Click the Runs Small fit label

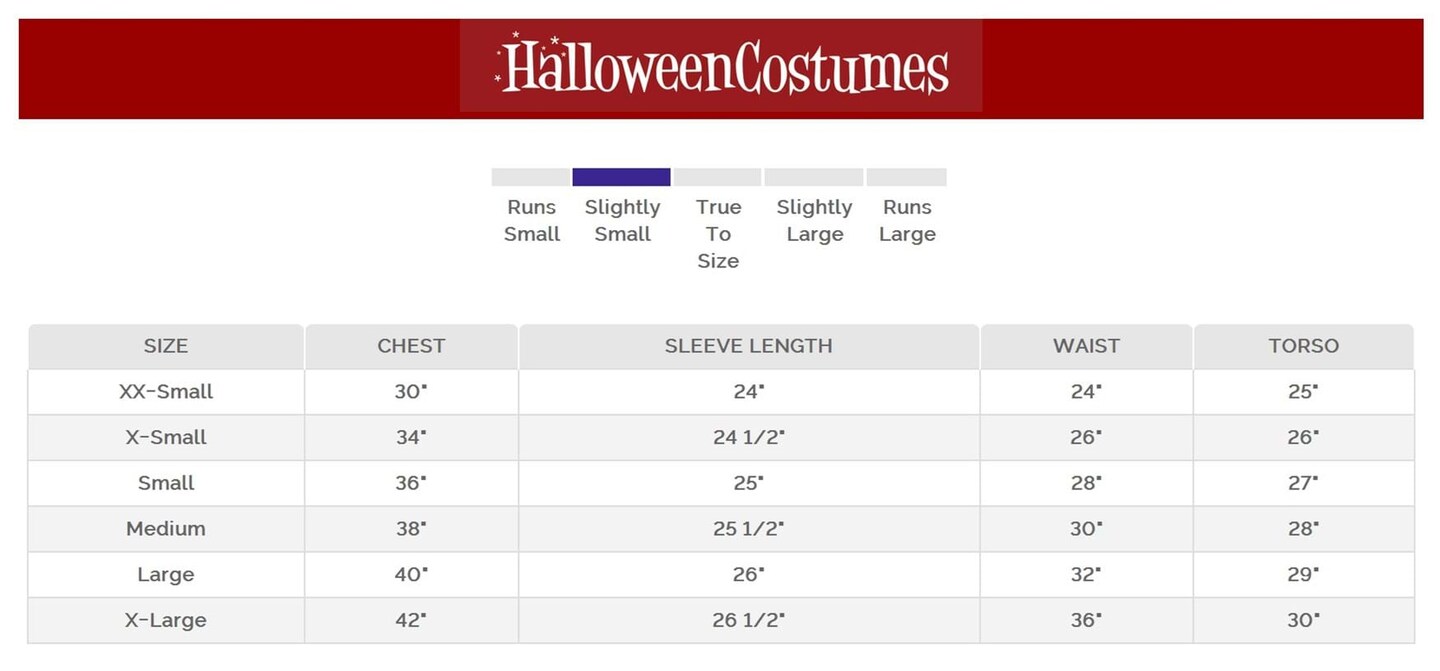[x=532, y=220]
